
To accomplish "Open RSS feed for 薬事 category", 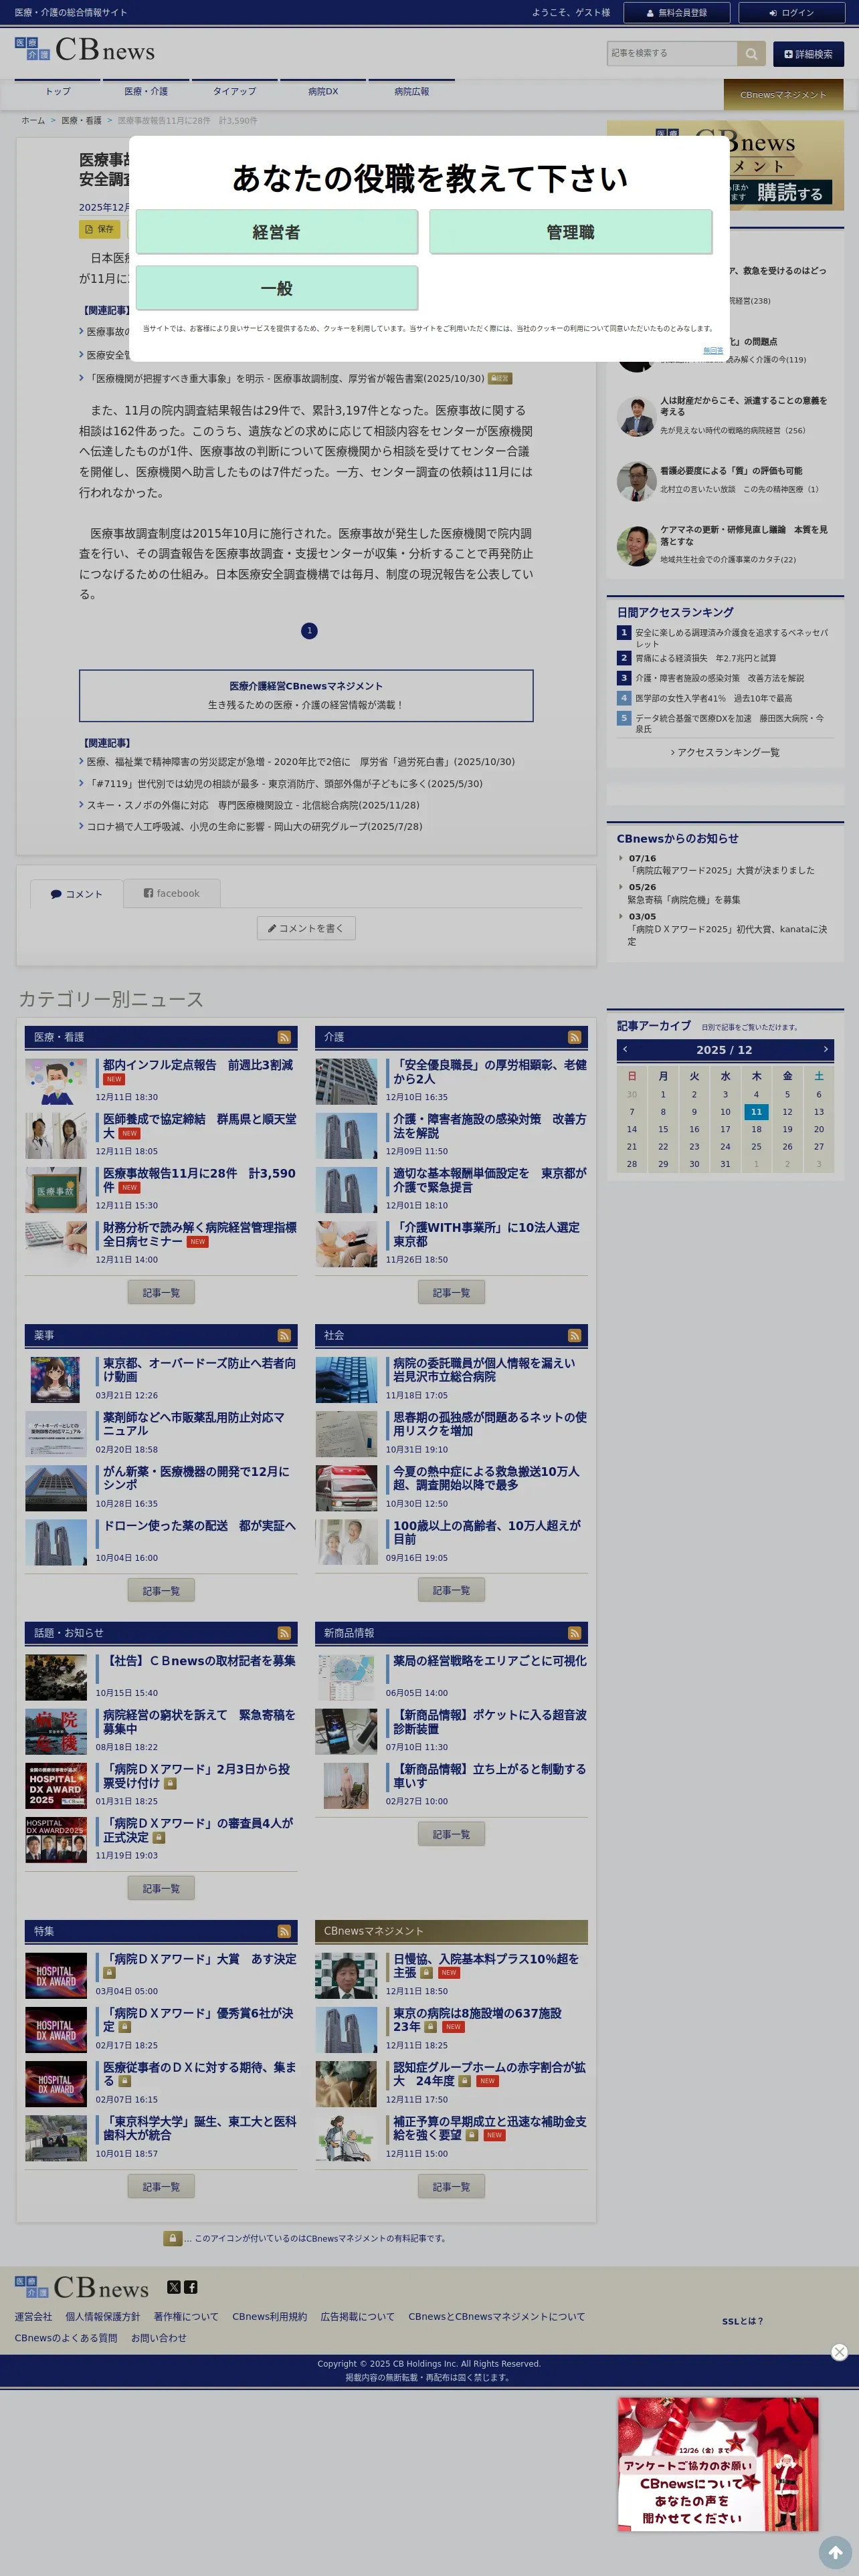I will pyautogui.click(x=284, y=1335).
